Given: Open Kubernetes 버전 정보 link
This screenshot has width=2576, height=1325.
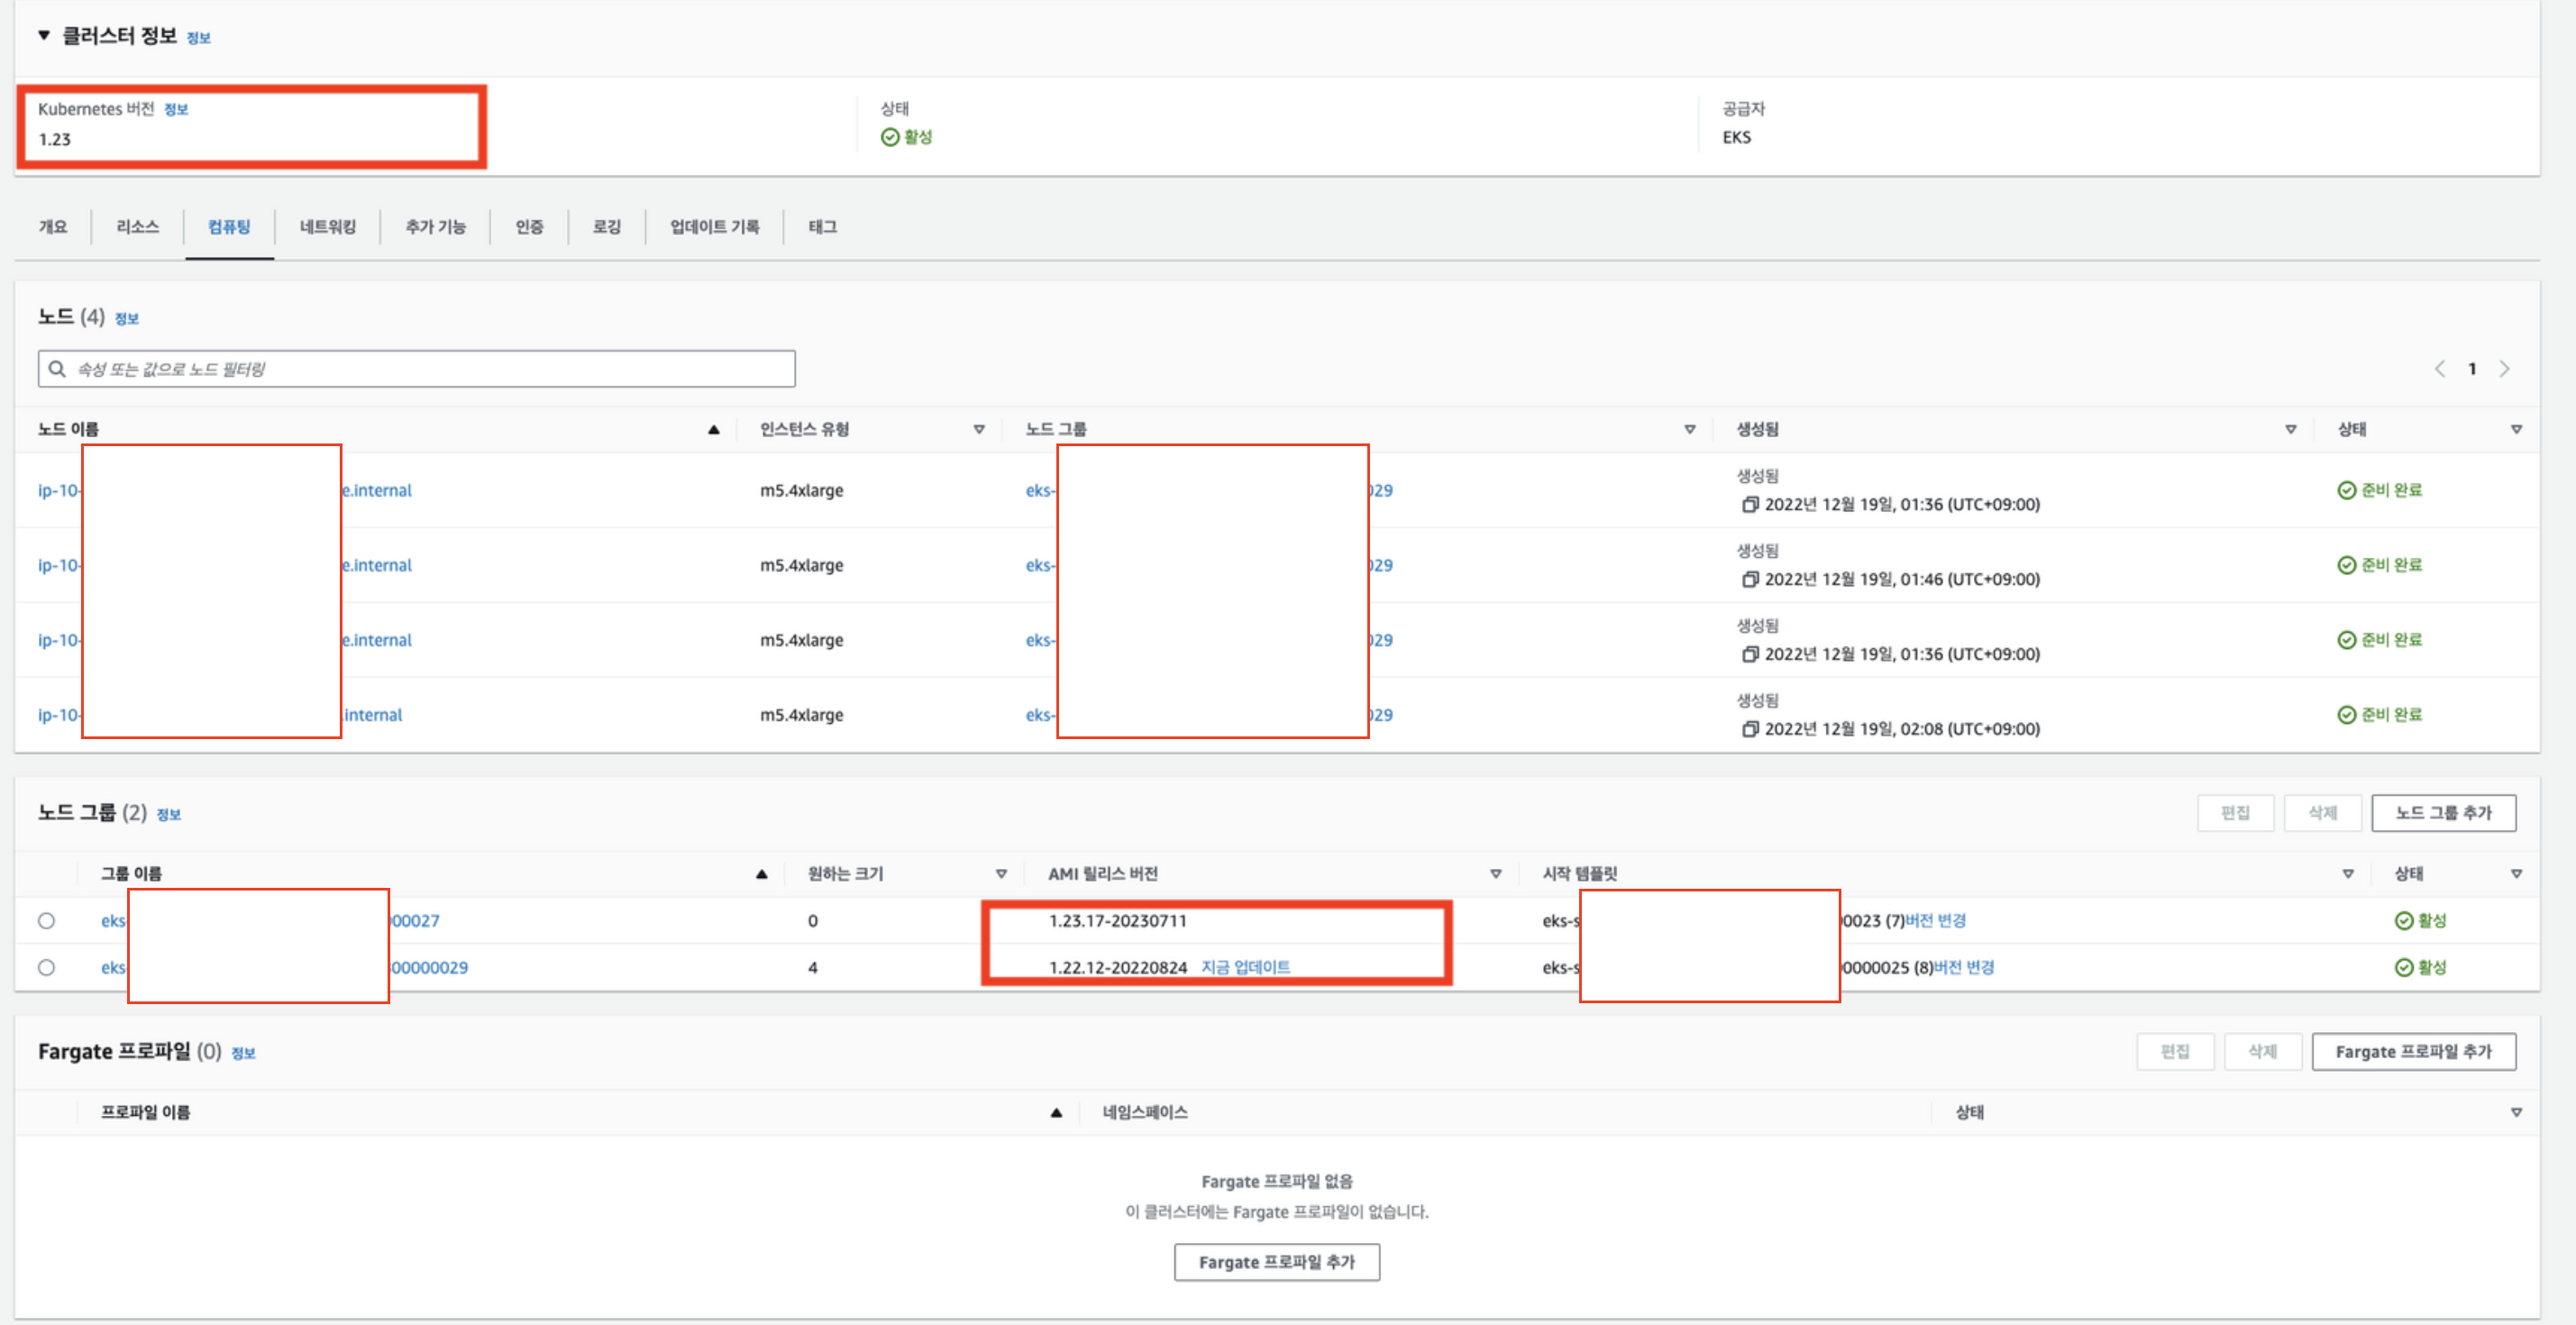Looking at the screenshot, I should (176, 109).
